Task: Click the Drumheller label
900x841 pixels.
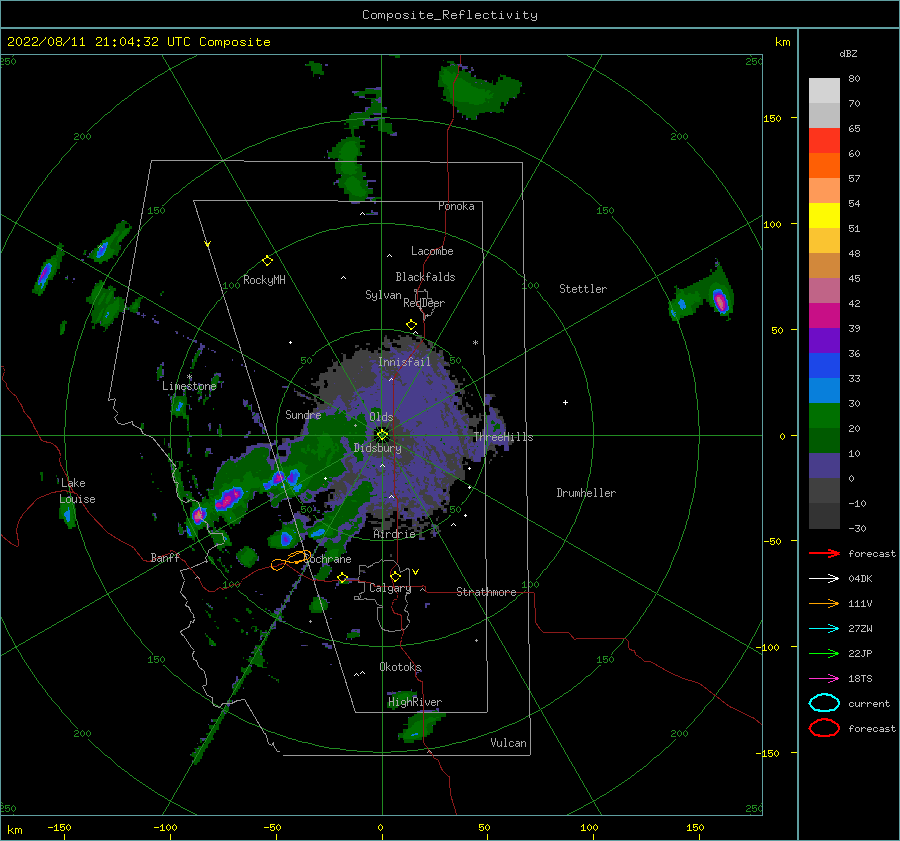Action: tap(586, 493)
